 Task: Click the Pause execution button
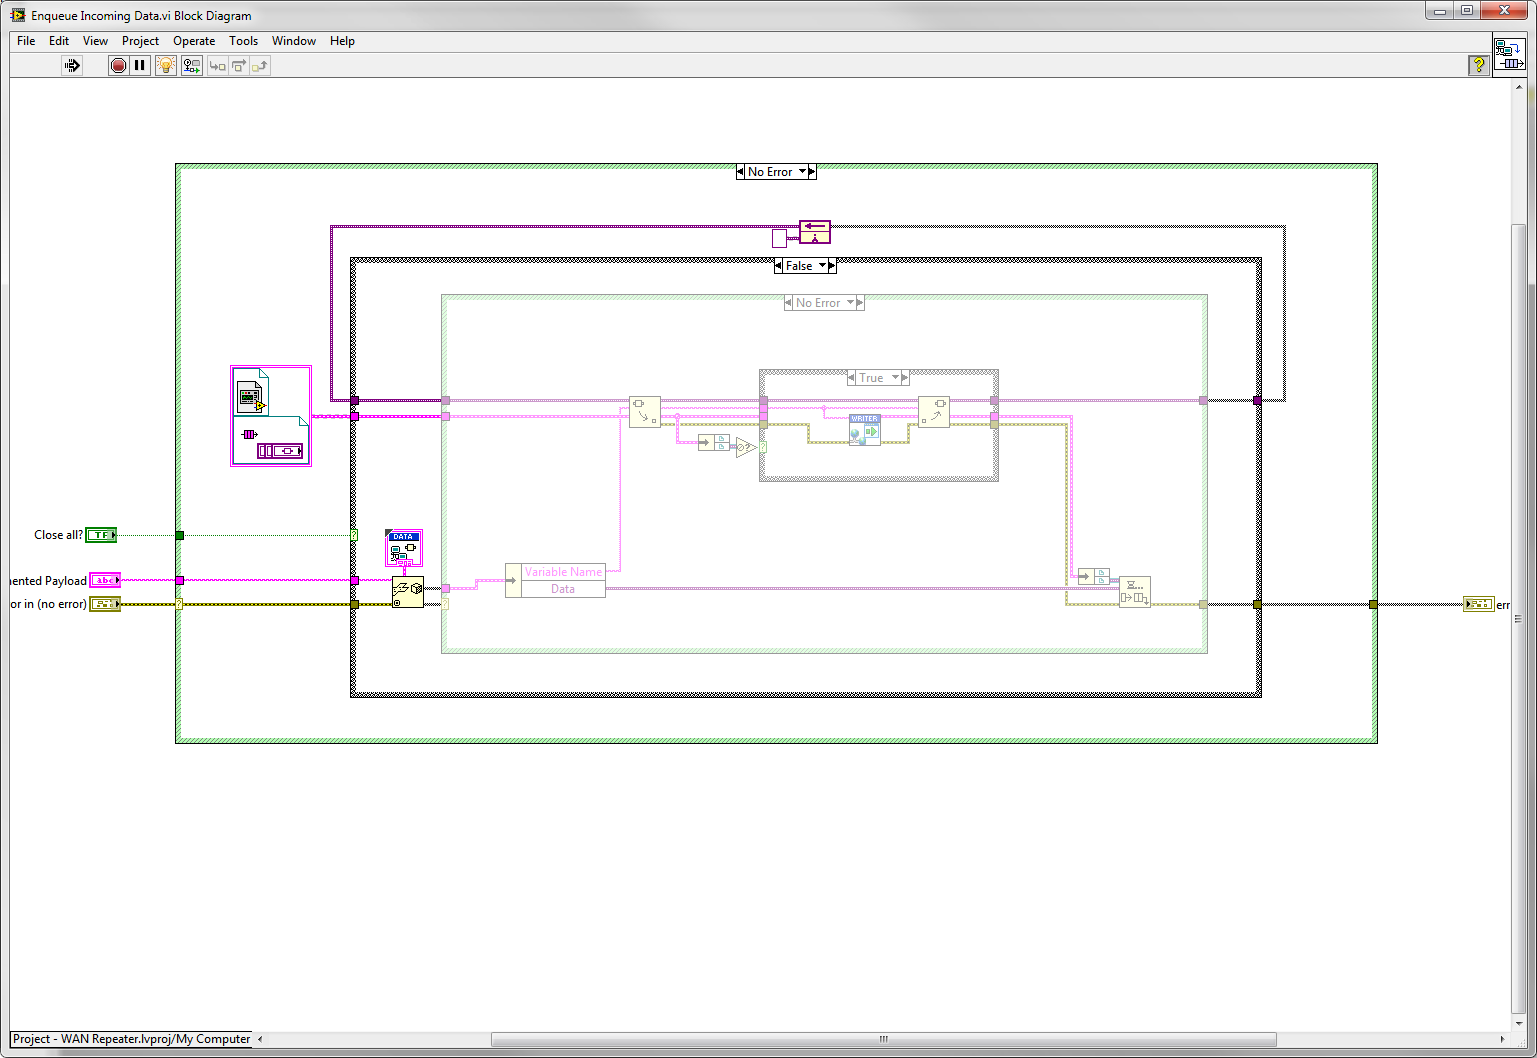coord(140,66)
